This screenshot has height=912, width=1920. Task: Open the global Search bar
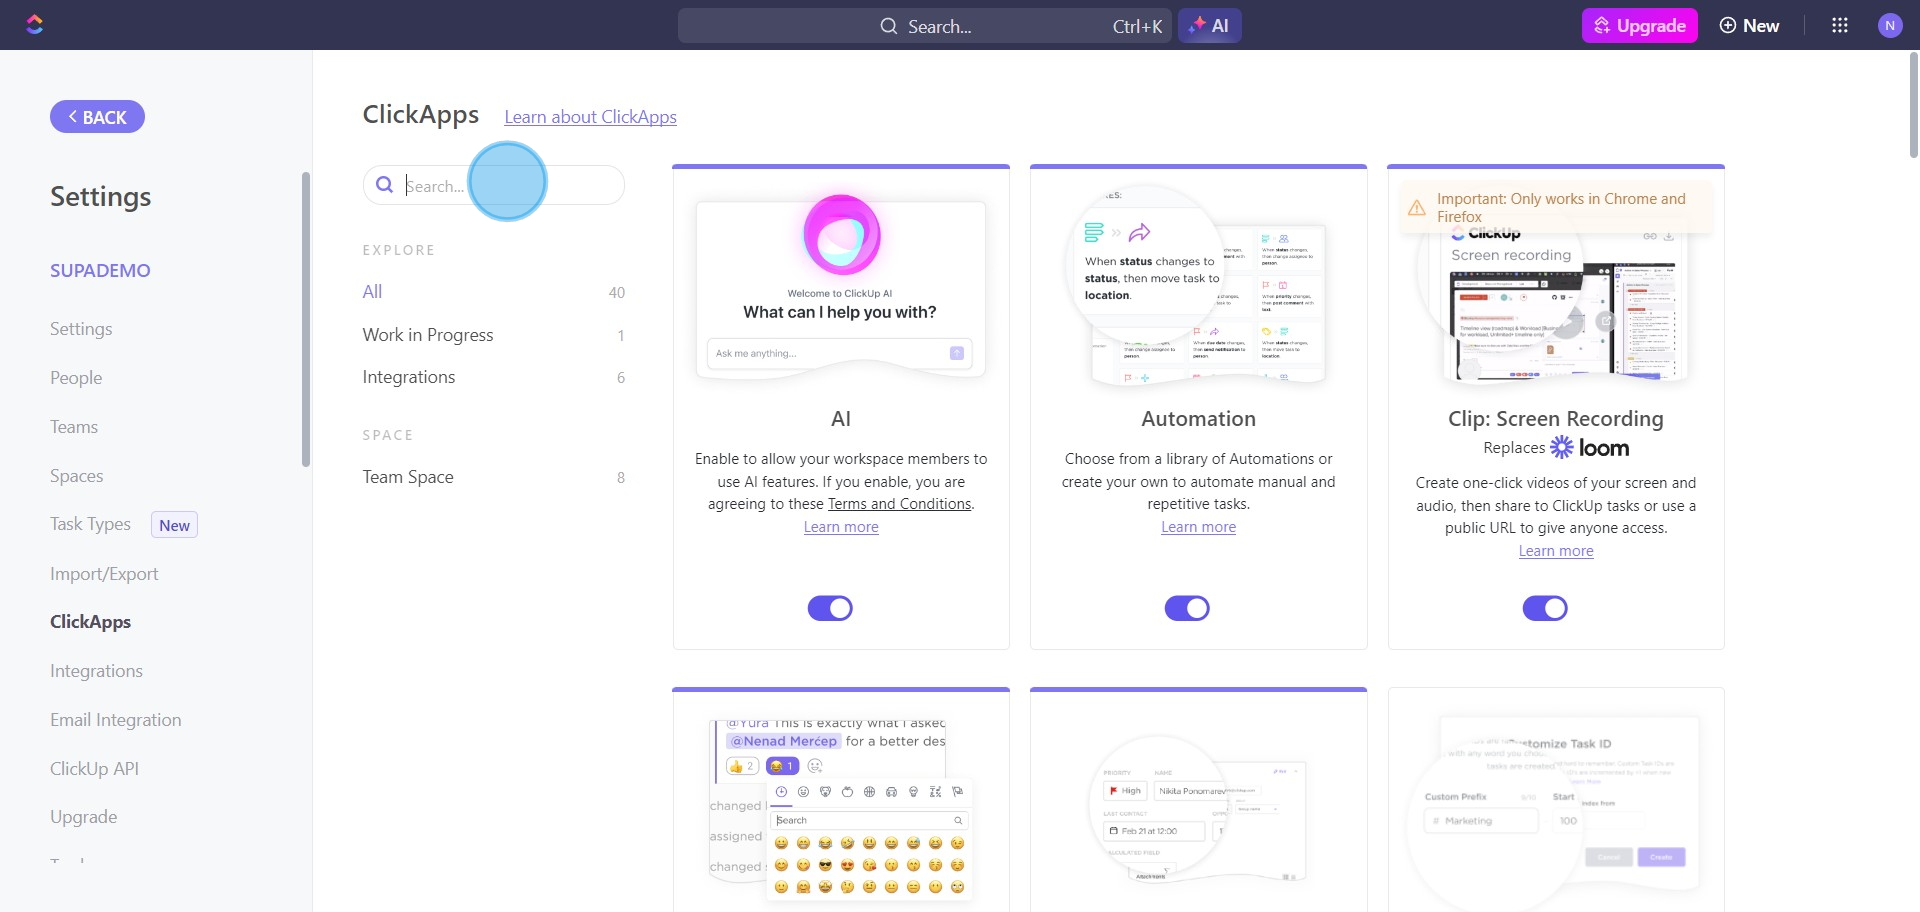[925, 26]
